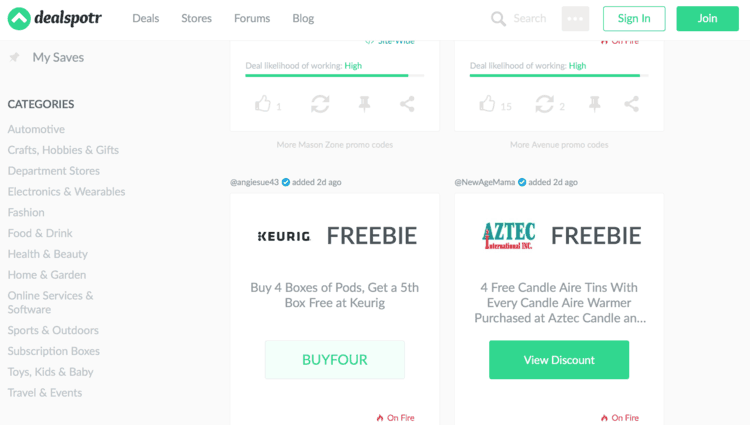Click View Discount for Aztec deal
This screenshot has height=425, width=750.
pyautogui.click(x=559, y=360)
